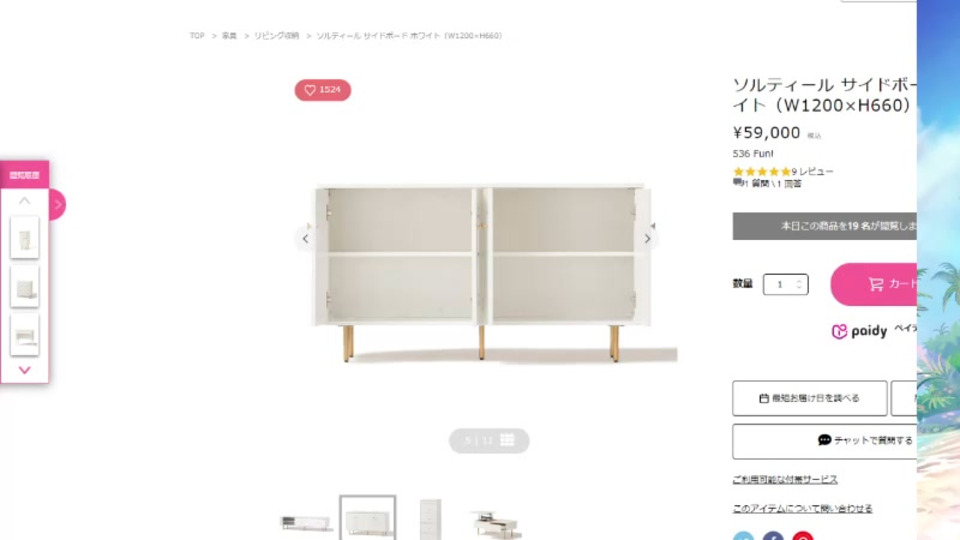960x540 pixels.
Task: Advance to the next product image
Action: tap(647, 239)
